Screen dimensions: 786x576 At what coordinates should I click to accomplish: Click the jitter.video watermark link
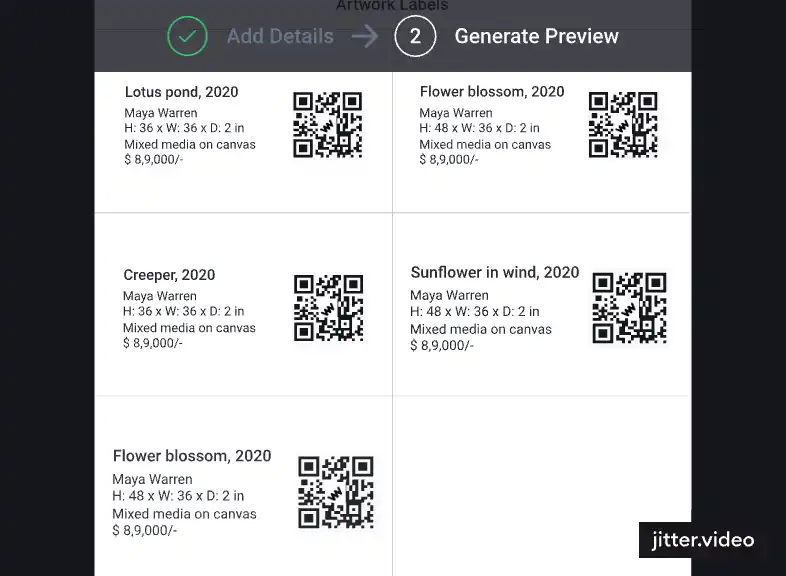(703, 540)
